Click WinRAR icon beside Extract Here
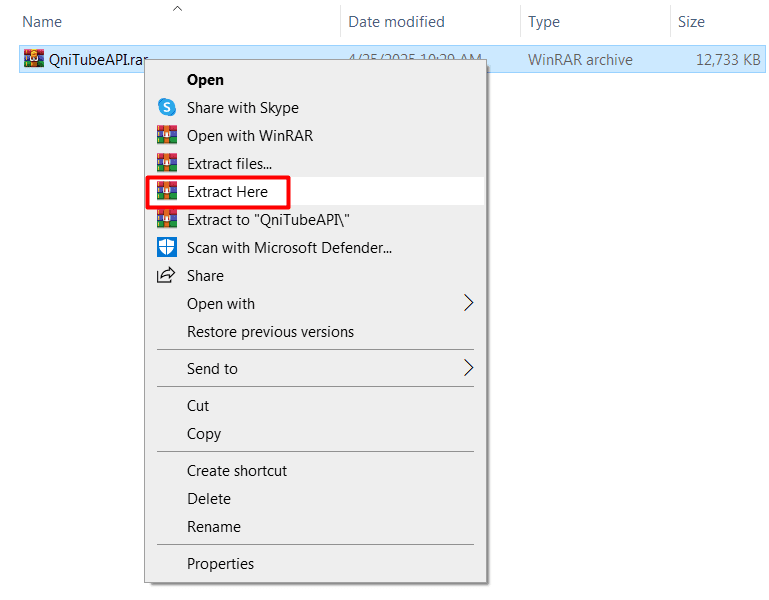 (167, 191)
